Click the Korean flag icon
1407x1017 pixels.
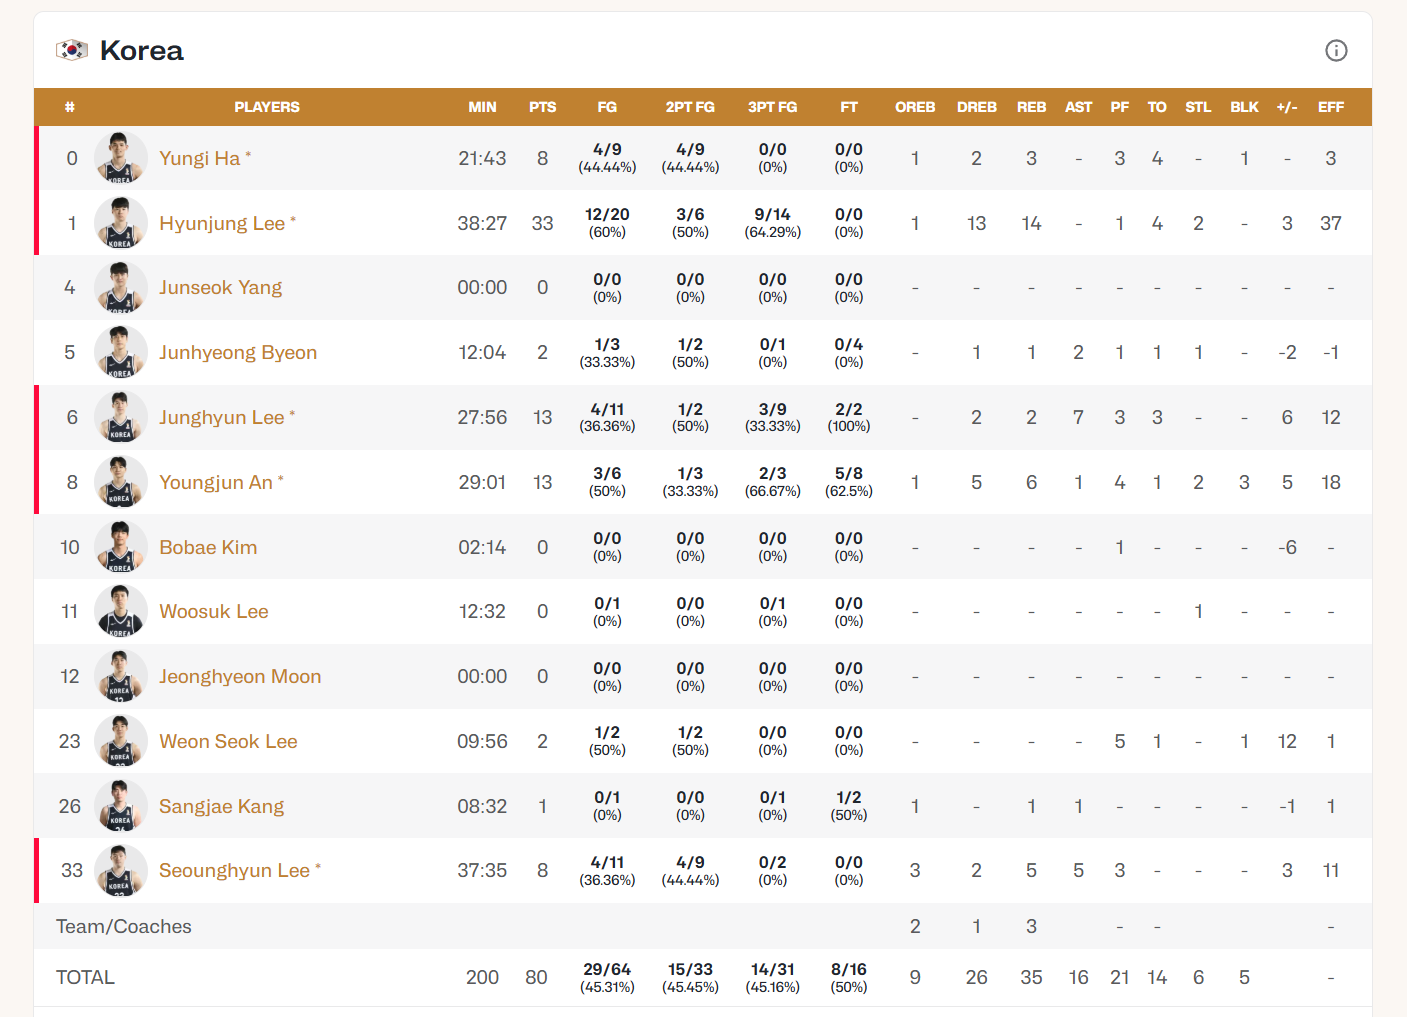click(x=72, y=50)
